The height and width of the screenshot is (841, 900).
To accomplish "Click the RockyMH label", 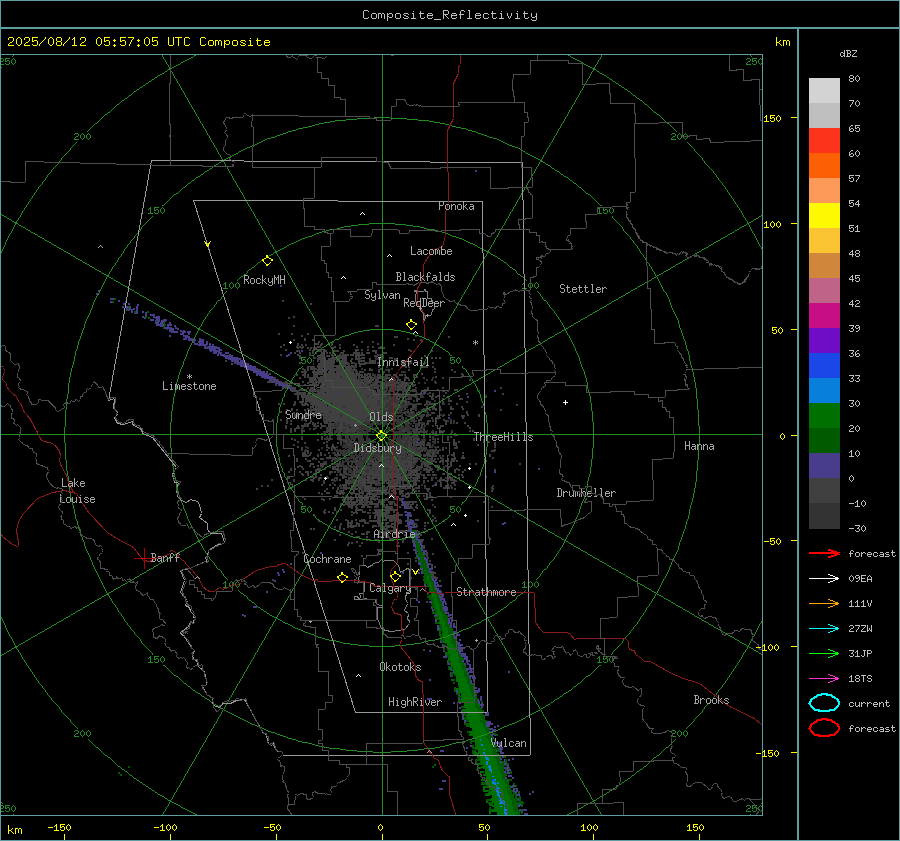I will [x=264, y=280].
